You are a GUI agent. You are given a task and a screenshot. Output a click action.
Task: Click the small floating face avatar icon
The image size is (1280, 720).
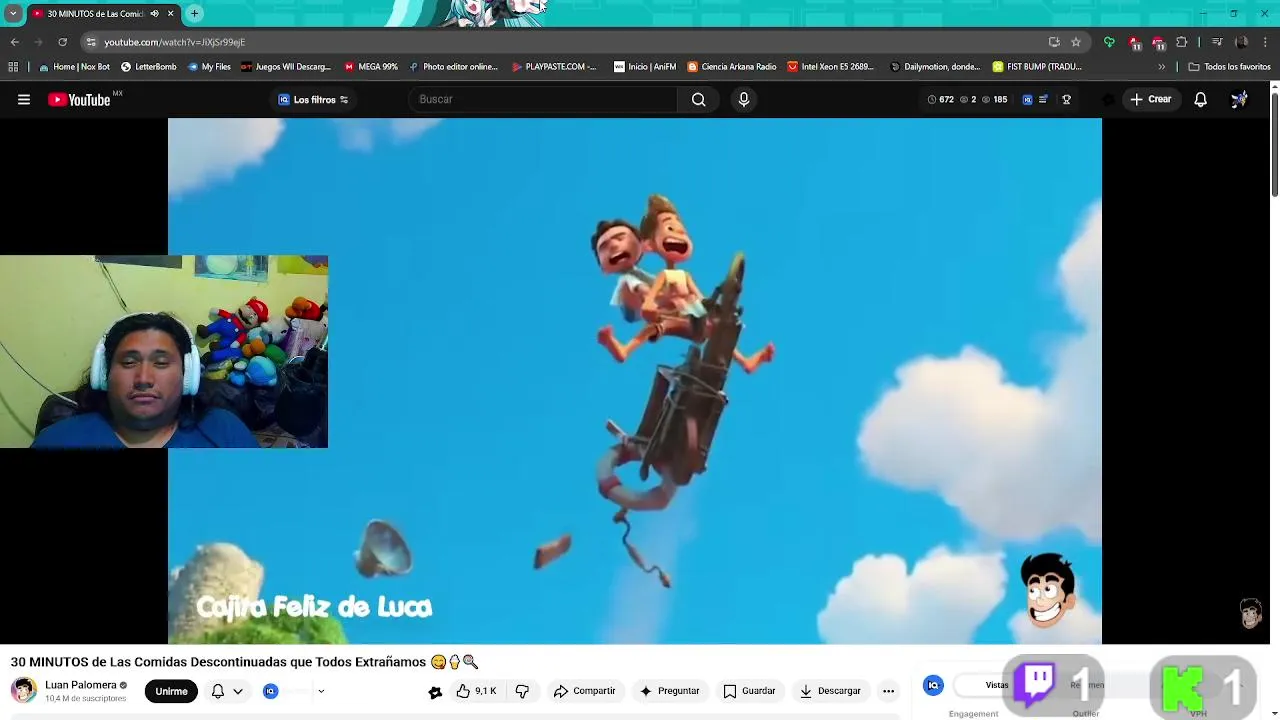(x=1251, y=613)
